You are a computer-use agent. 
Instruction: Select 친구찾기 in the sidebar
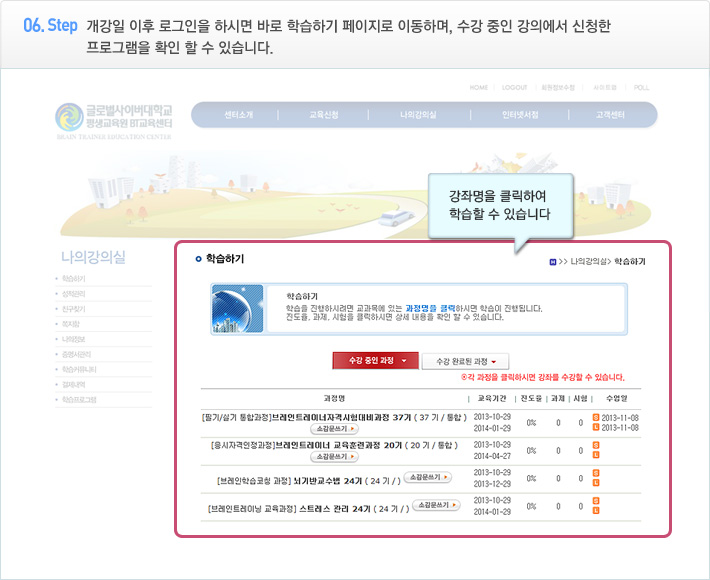click(x=73, y=309)
